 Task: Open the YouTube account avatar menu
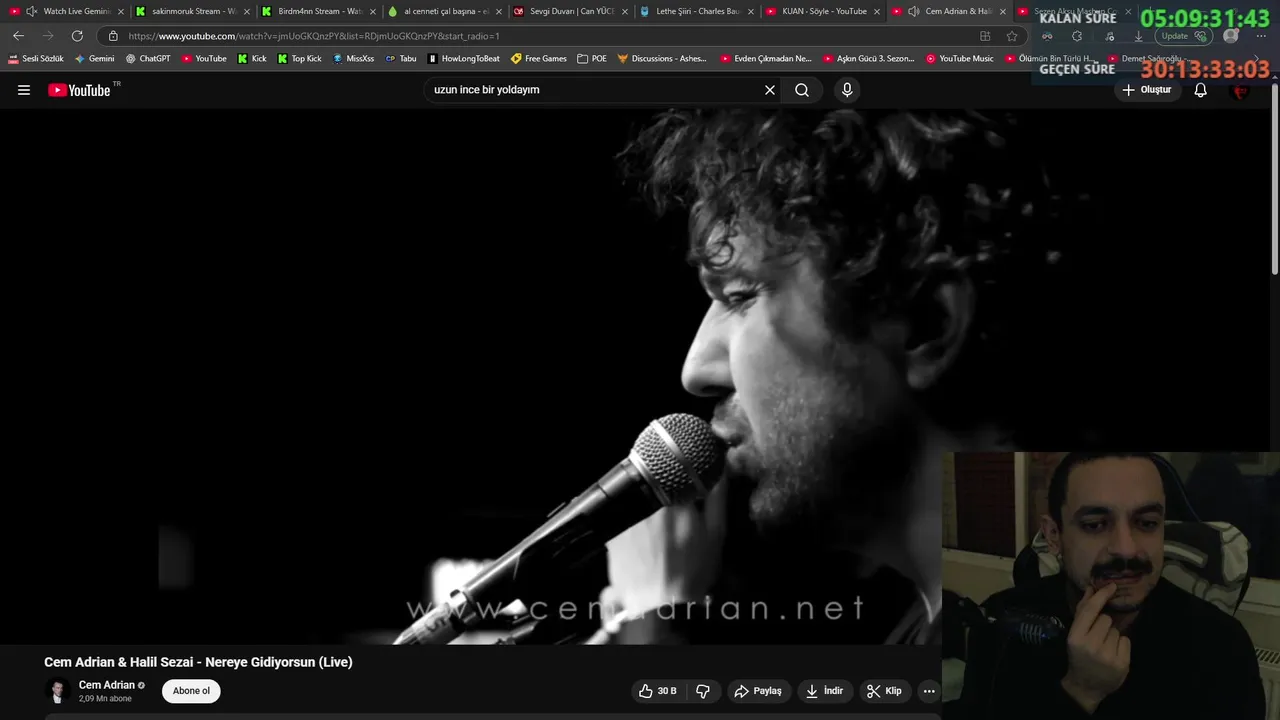(x=1241, y=90)
